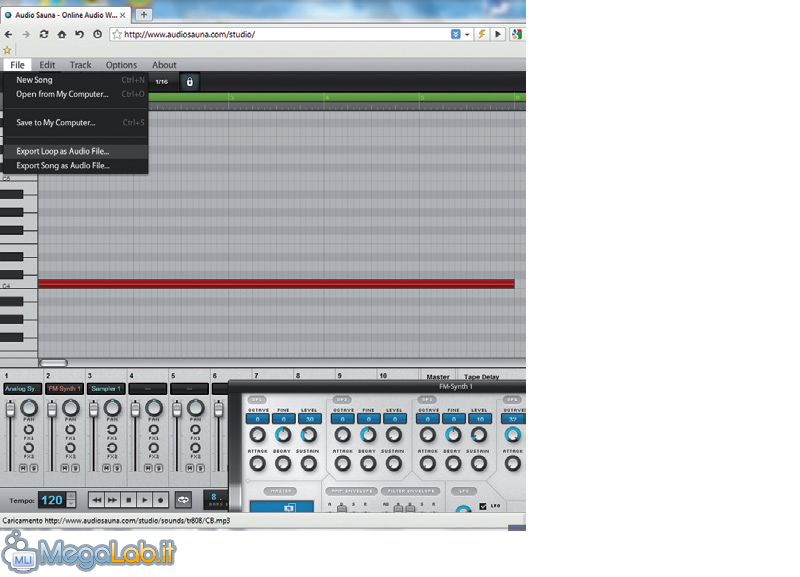
Task: Click channel 3 volume fader
Action: (x=93, y=409)
